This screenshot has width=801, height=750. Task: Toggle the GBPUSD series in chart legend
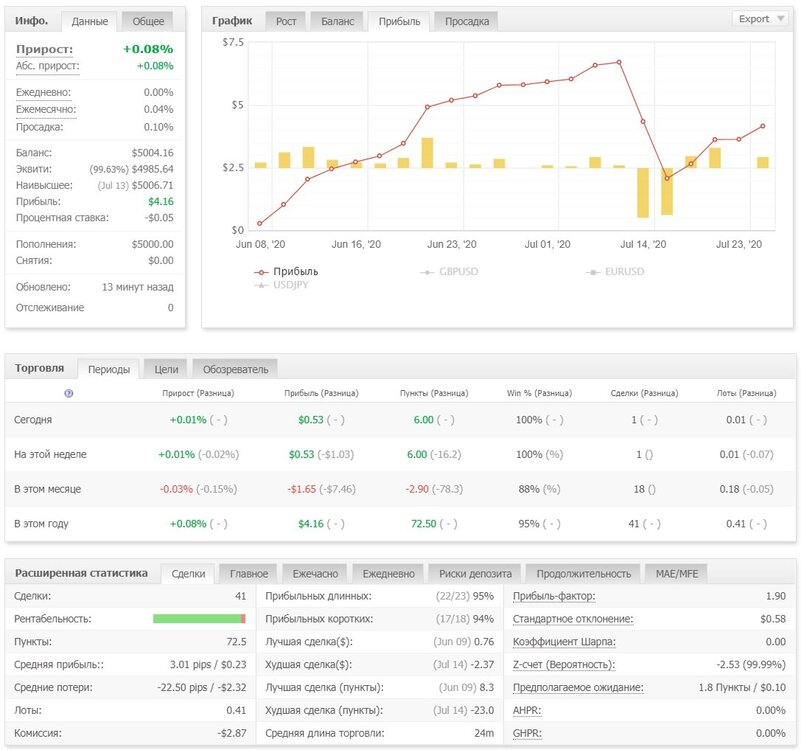449,271
